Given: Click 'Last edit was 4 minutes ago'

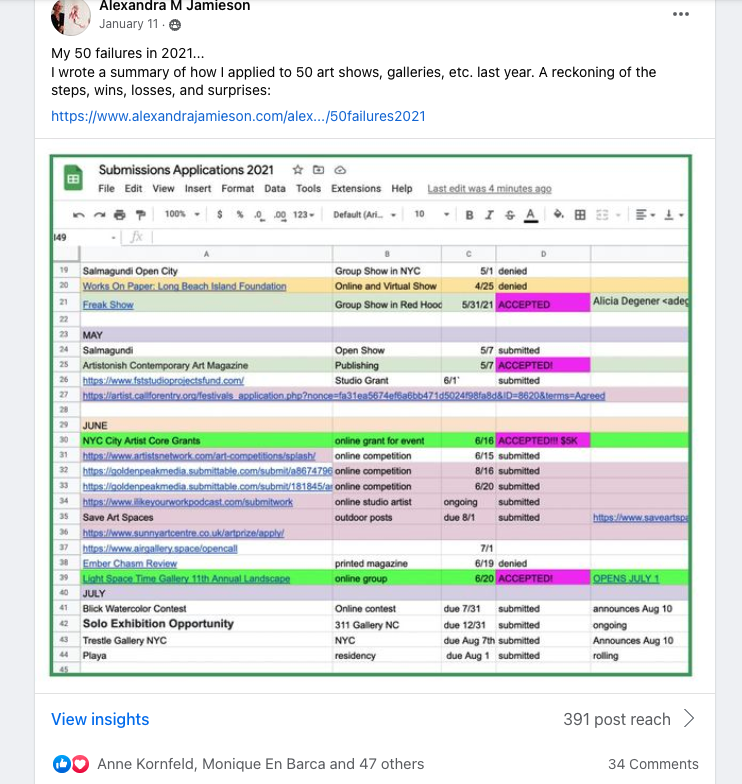Looking at the screenshot, I should tap(490, 189).
